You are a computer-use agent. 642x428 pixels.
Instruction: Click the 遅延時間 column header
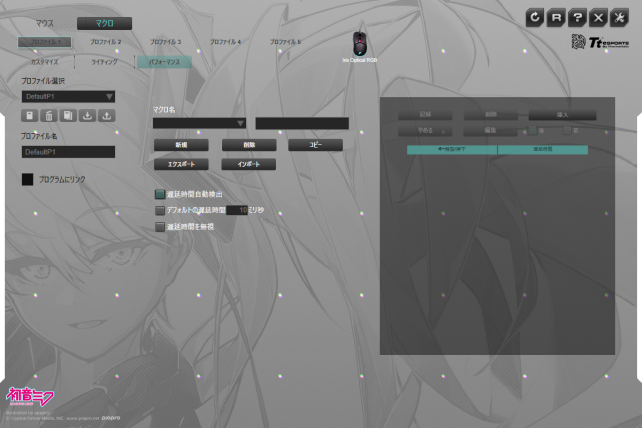click(543, 149)
